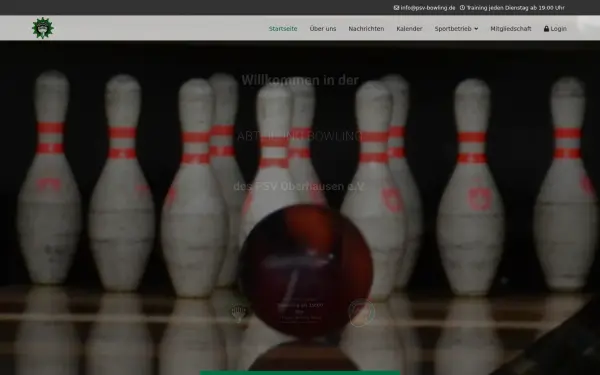
Task: Click the 'Willkommen in der' heading
Action: click(x=300, y=80)
